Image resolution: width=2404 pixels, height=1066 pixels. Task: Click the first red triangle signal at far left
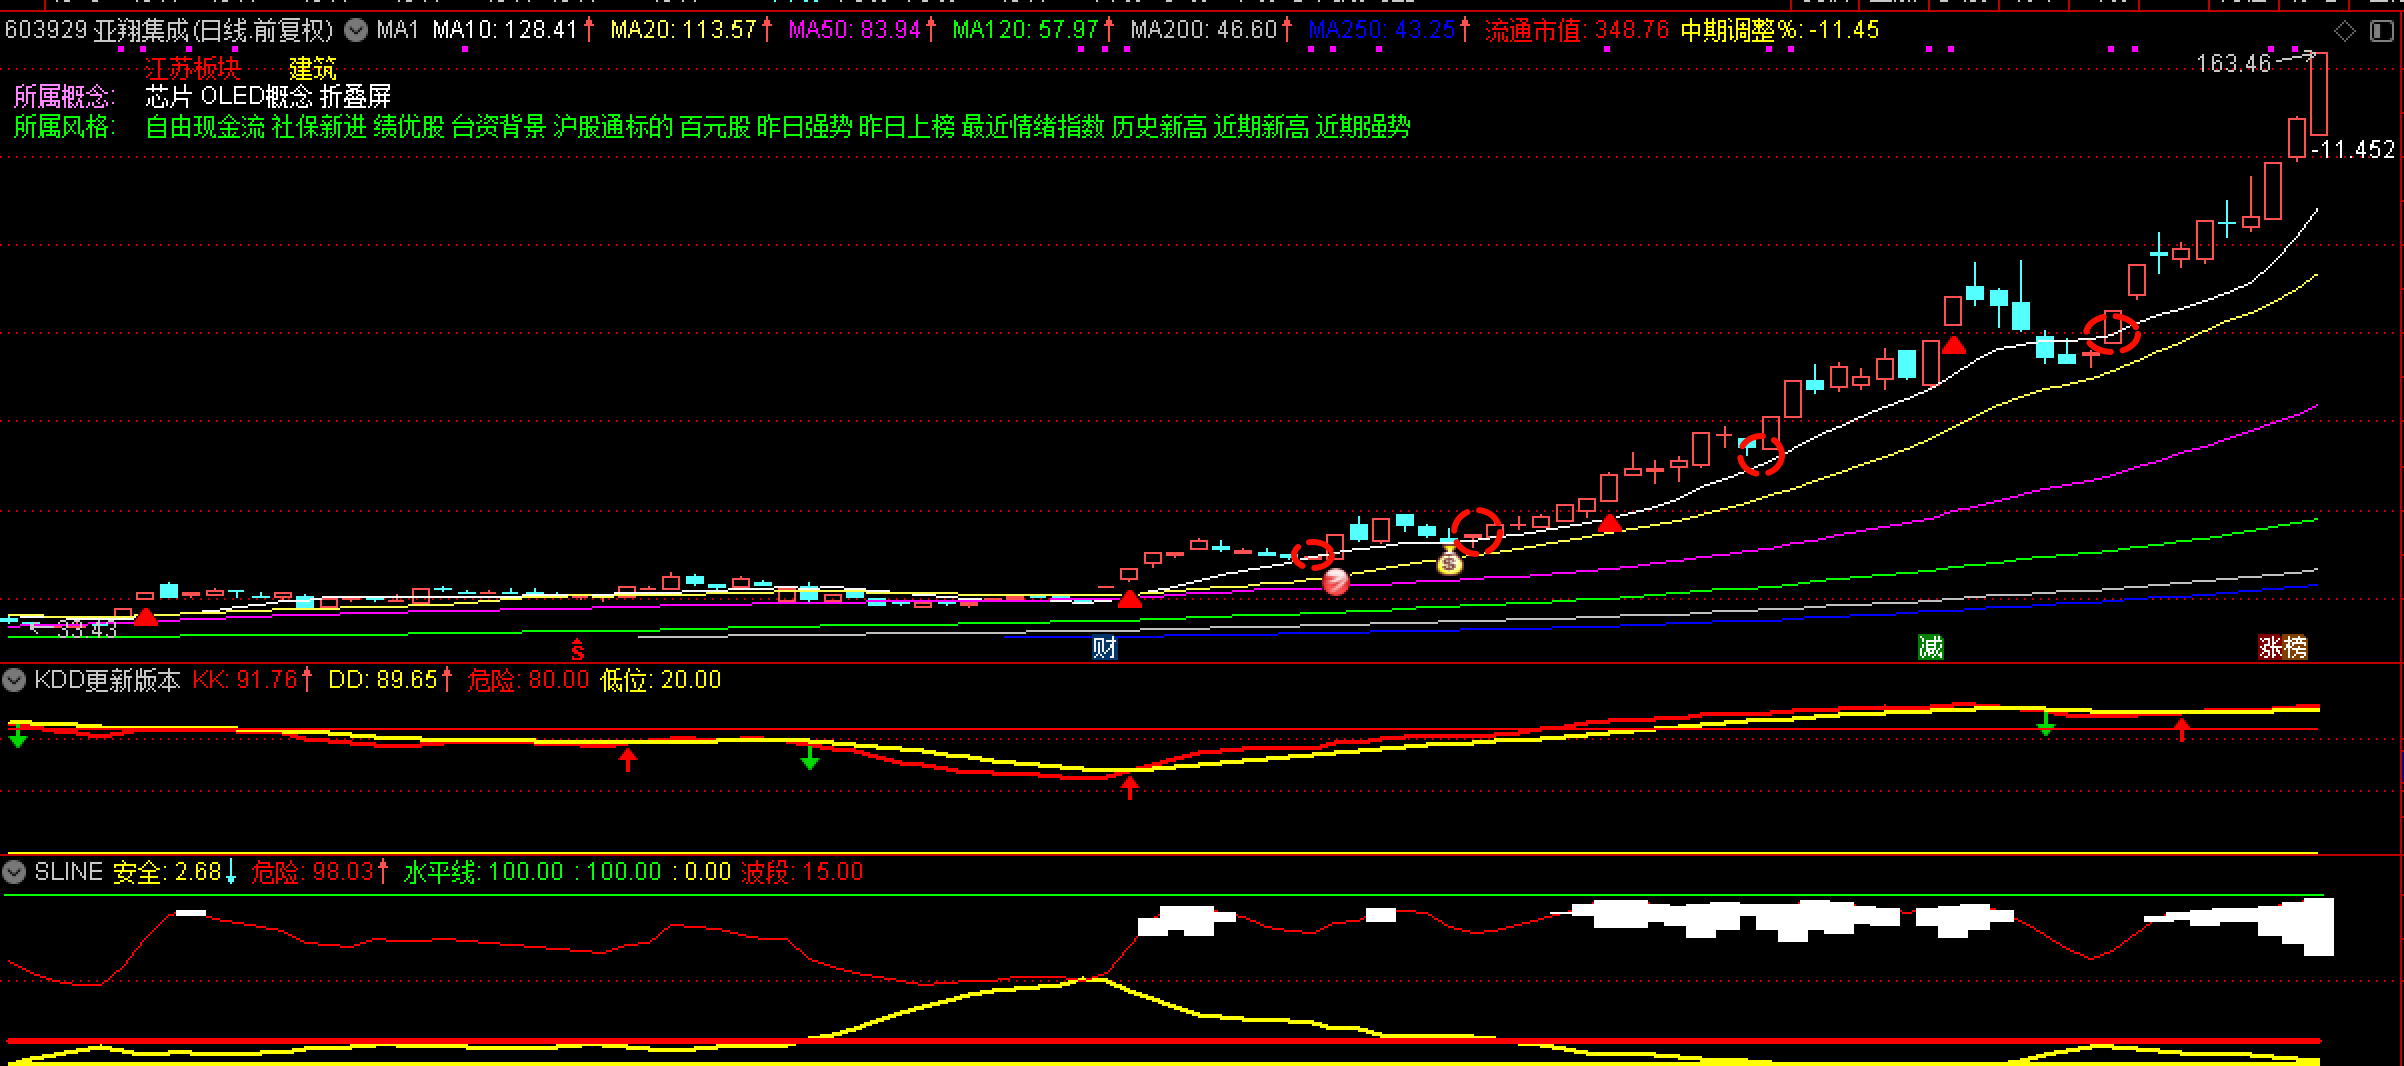tap(146, 617)
